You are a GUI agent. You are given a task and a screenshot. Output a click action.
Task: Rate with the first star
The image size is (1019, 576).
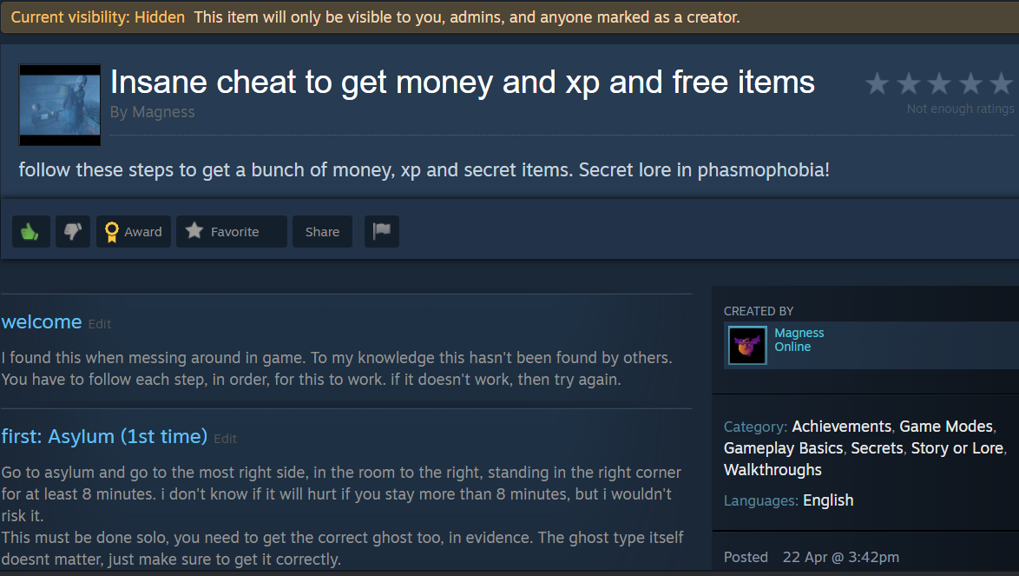pyautogui.click(x=877, y=83)
